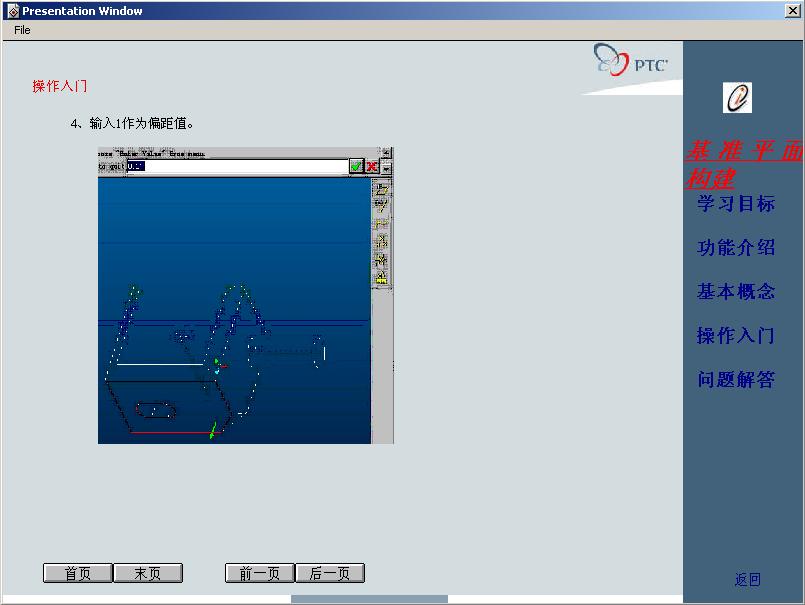The width and height of the screenshot is (805, 605).
Task: Click the red X cancel icon
Action: [372, 167]
